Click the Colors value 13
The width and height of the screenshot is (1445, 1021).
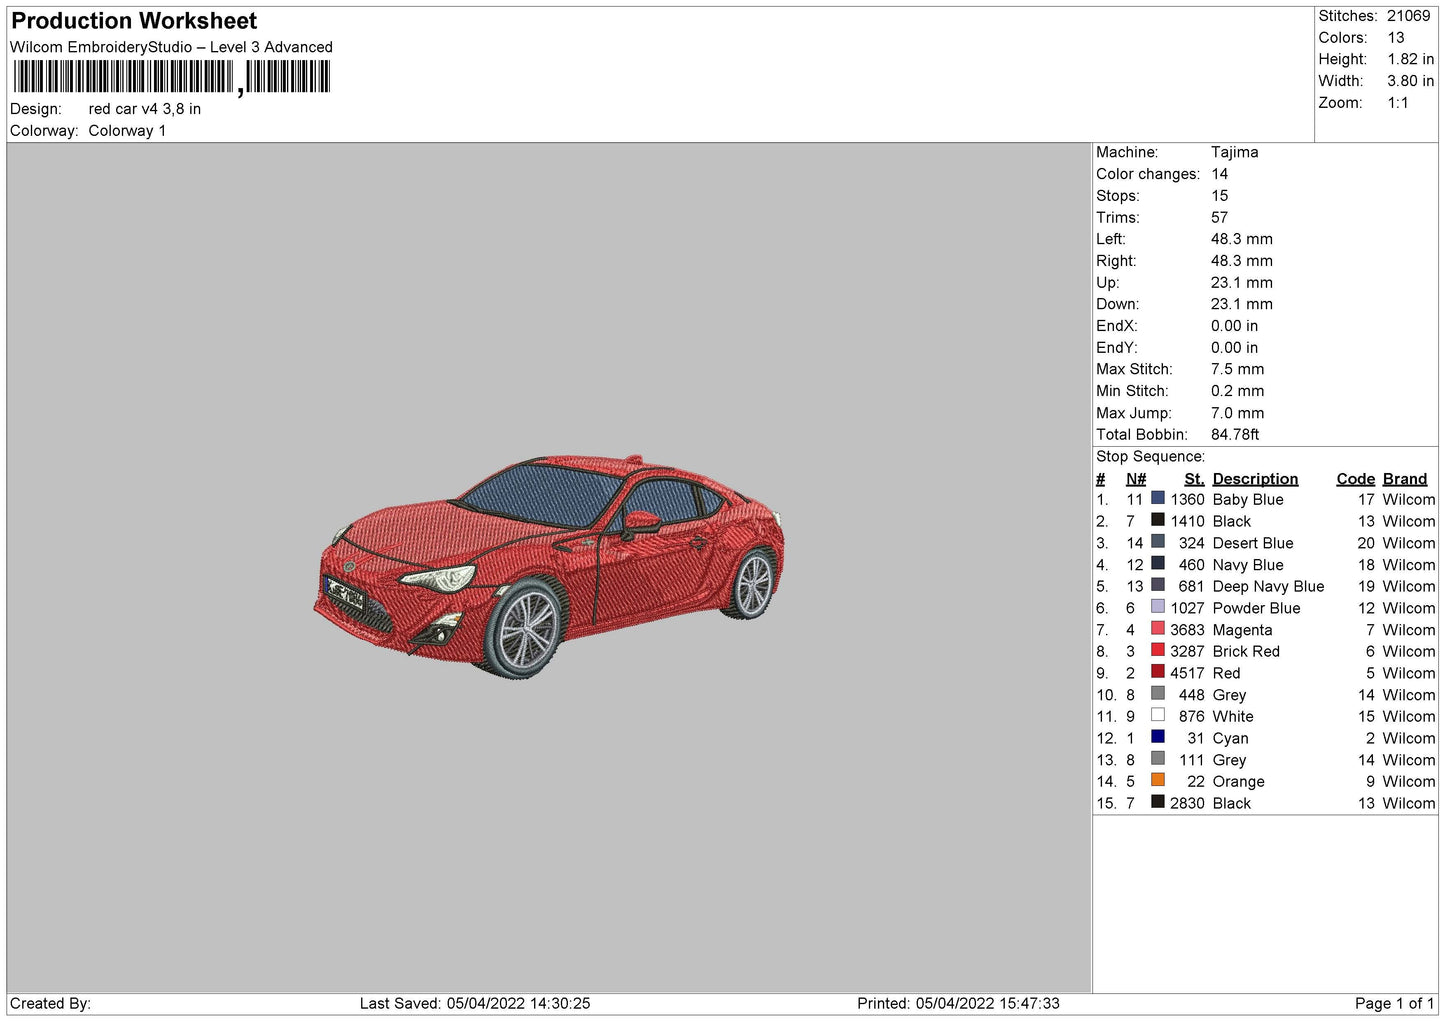click(x=1396, y=38)
